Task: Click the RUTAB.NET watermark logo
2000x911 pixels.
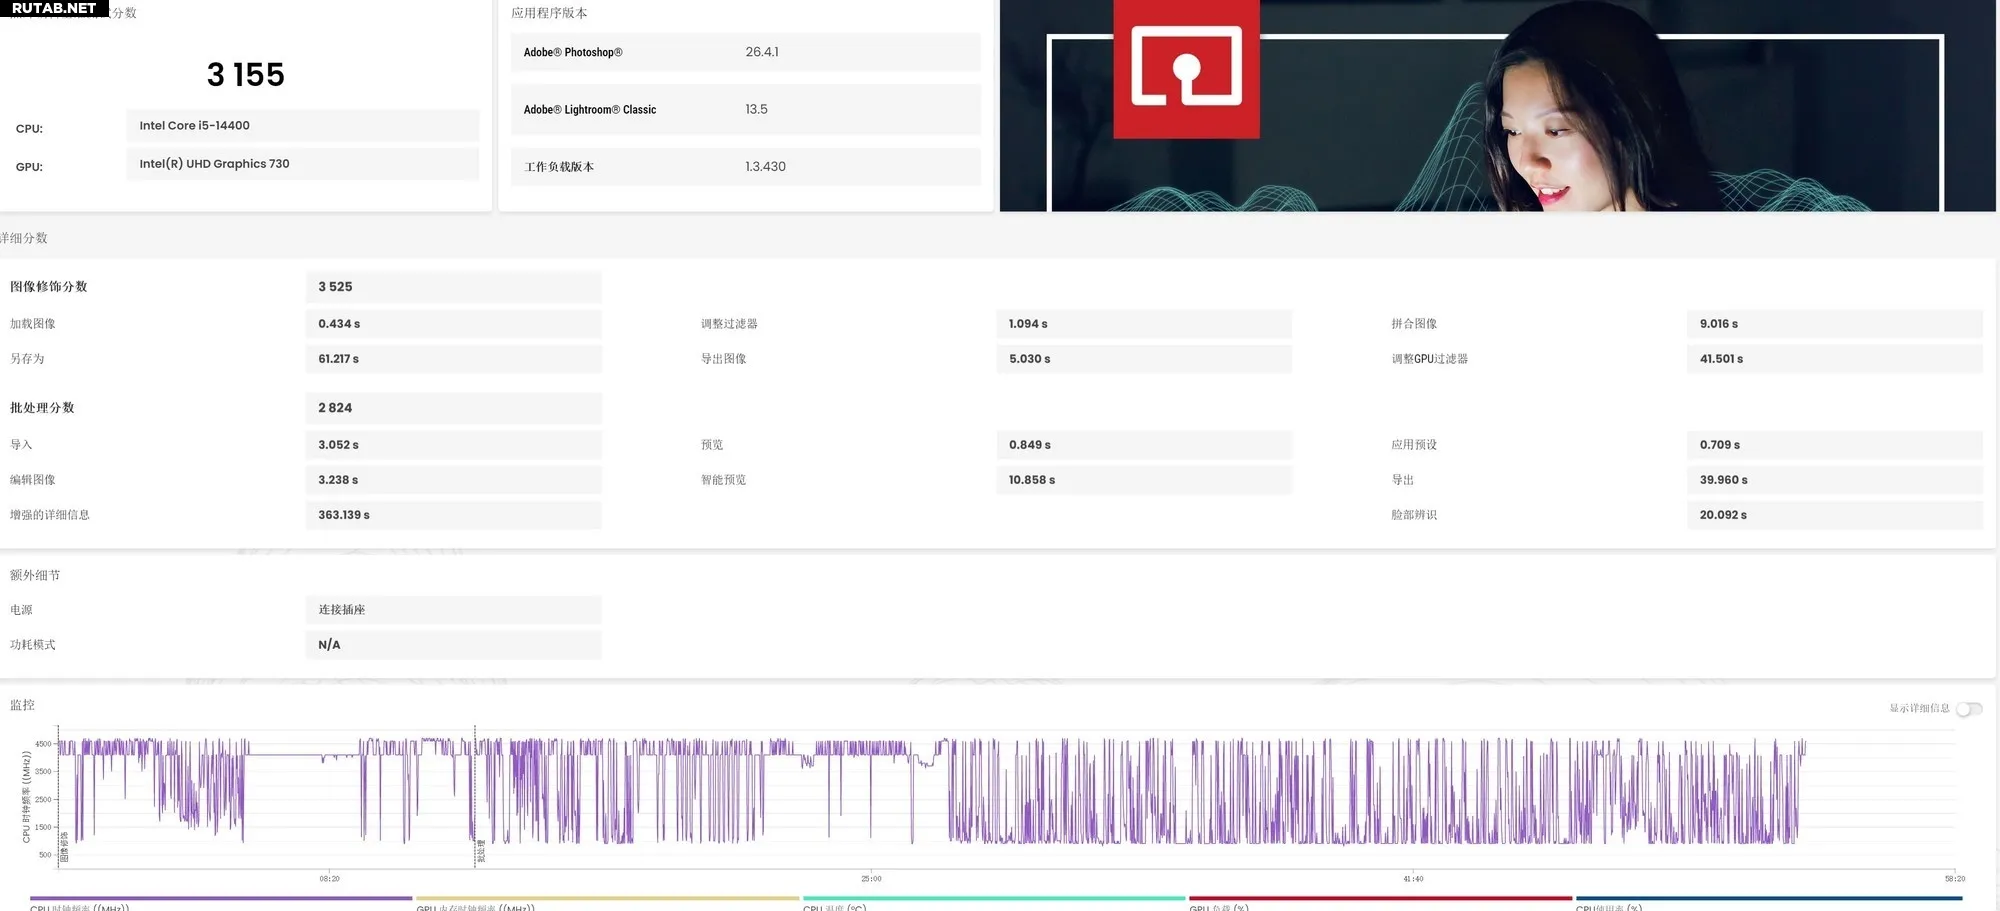Action: click(54, 8)
